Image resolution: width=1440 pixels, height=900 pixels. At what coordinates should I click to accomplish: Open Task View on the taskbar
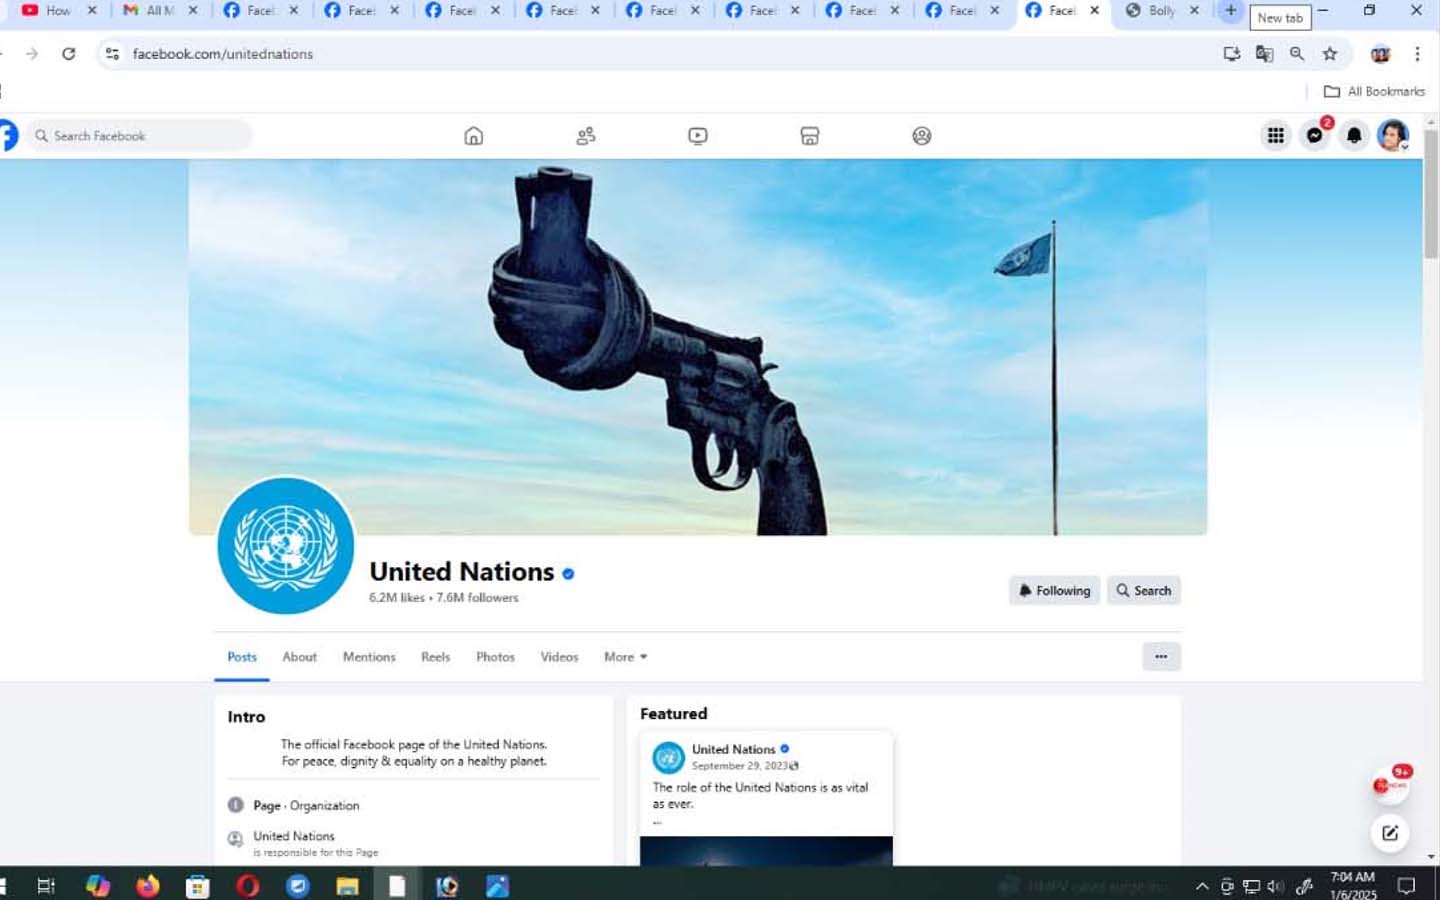click(x=46, y=886)
